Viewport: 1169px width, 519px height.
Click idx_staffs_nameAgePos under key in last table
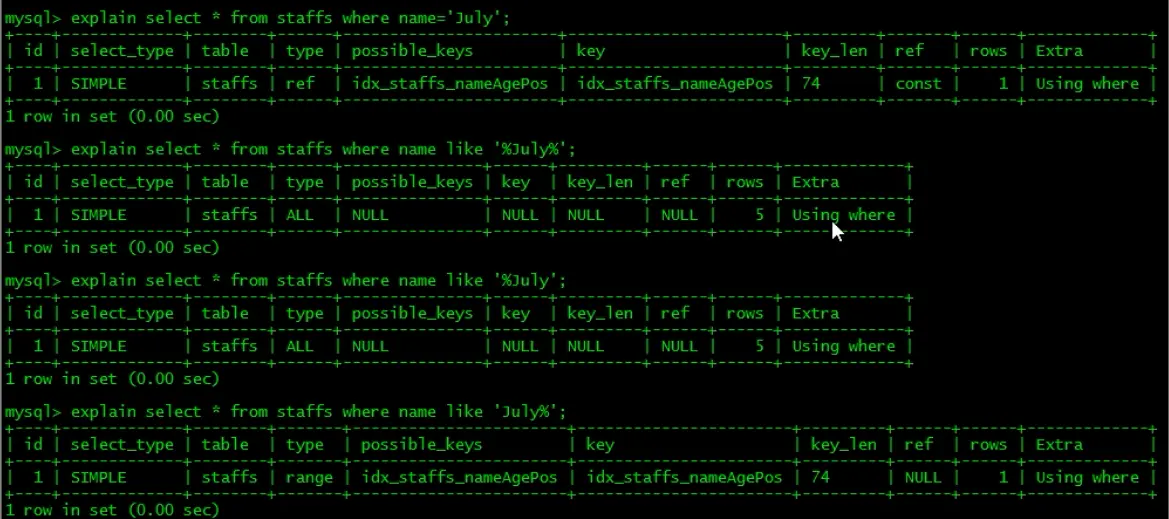(684, 477)
